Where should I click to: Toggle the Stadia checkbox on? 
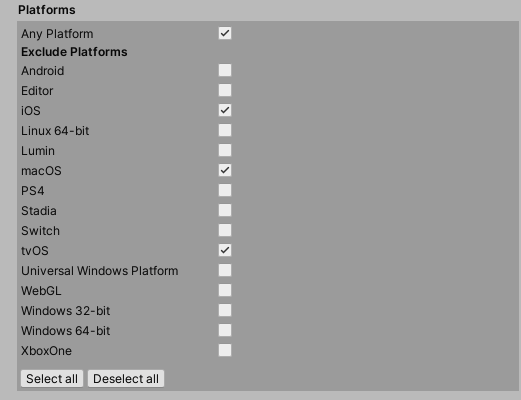point(225,210)
